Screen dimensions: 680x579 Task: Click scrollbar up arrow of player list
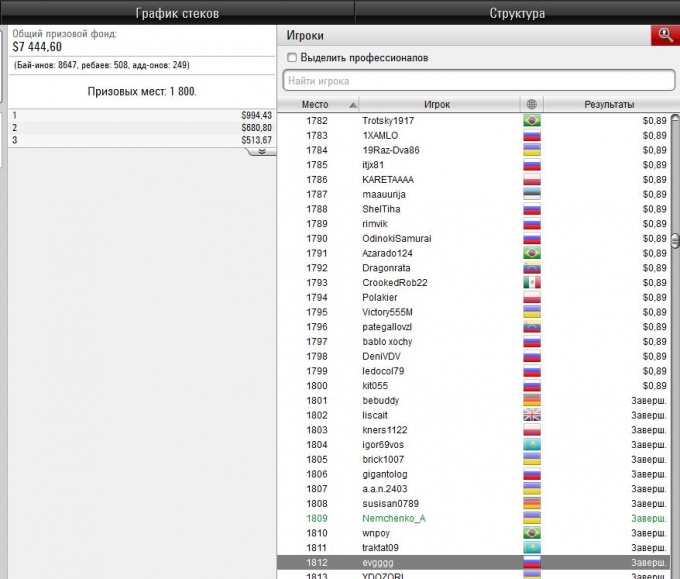(675, 118)
